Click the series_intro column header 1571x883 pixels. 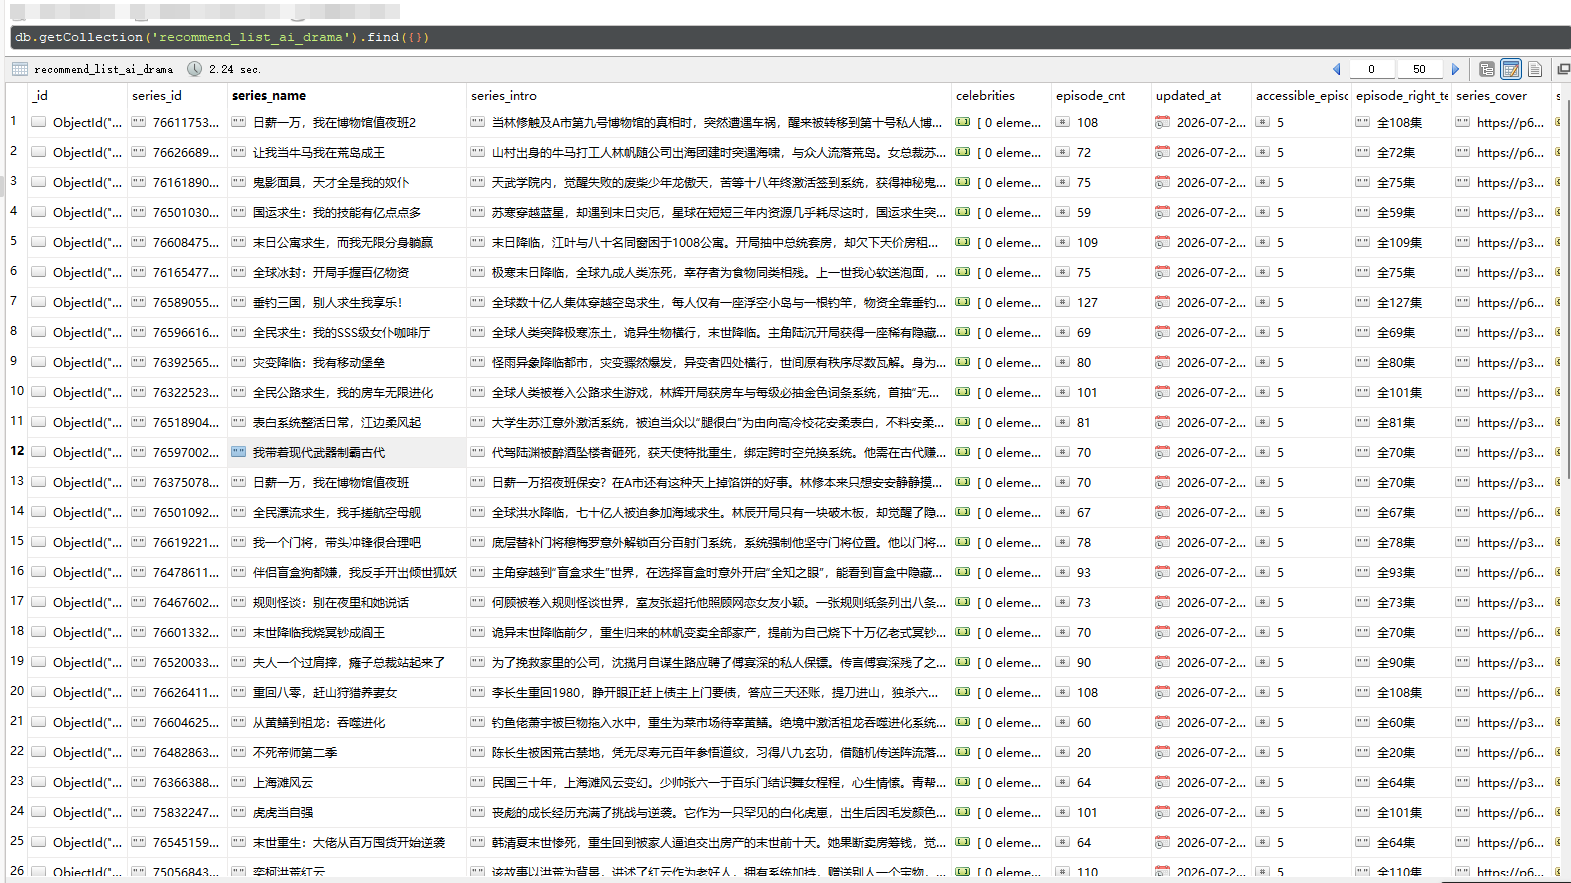click(x=709, y=96)
